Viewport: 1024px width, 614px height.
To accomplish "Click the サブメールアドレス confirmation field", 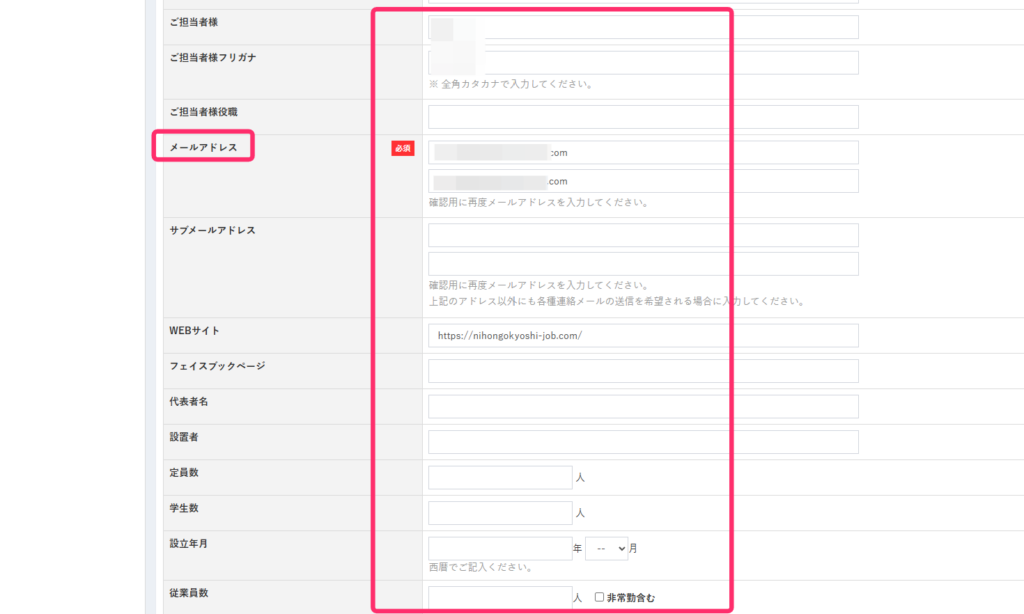I will click(642, 264).
